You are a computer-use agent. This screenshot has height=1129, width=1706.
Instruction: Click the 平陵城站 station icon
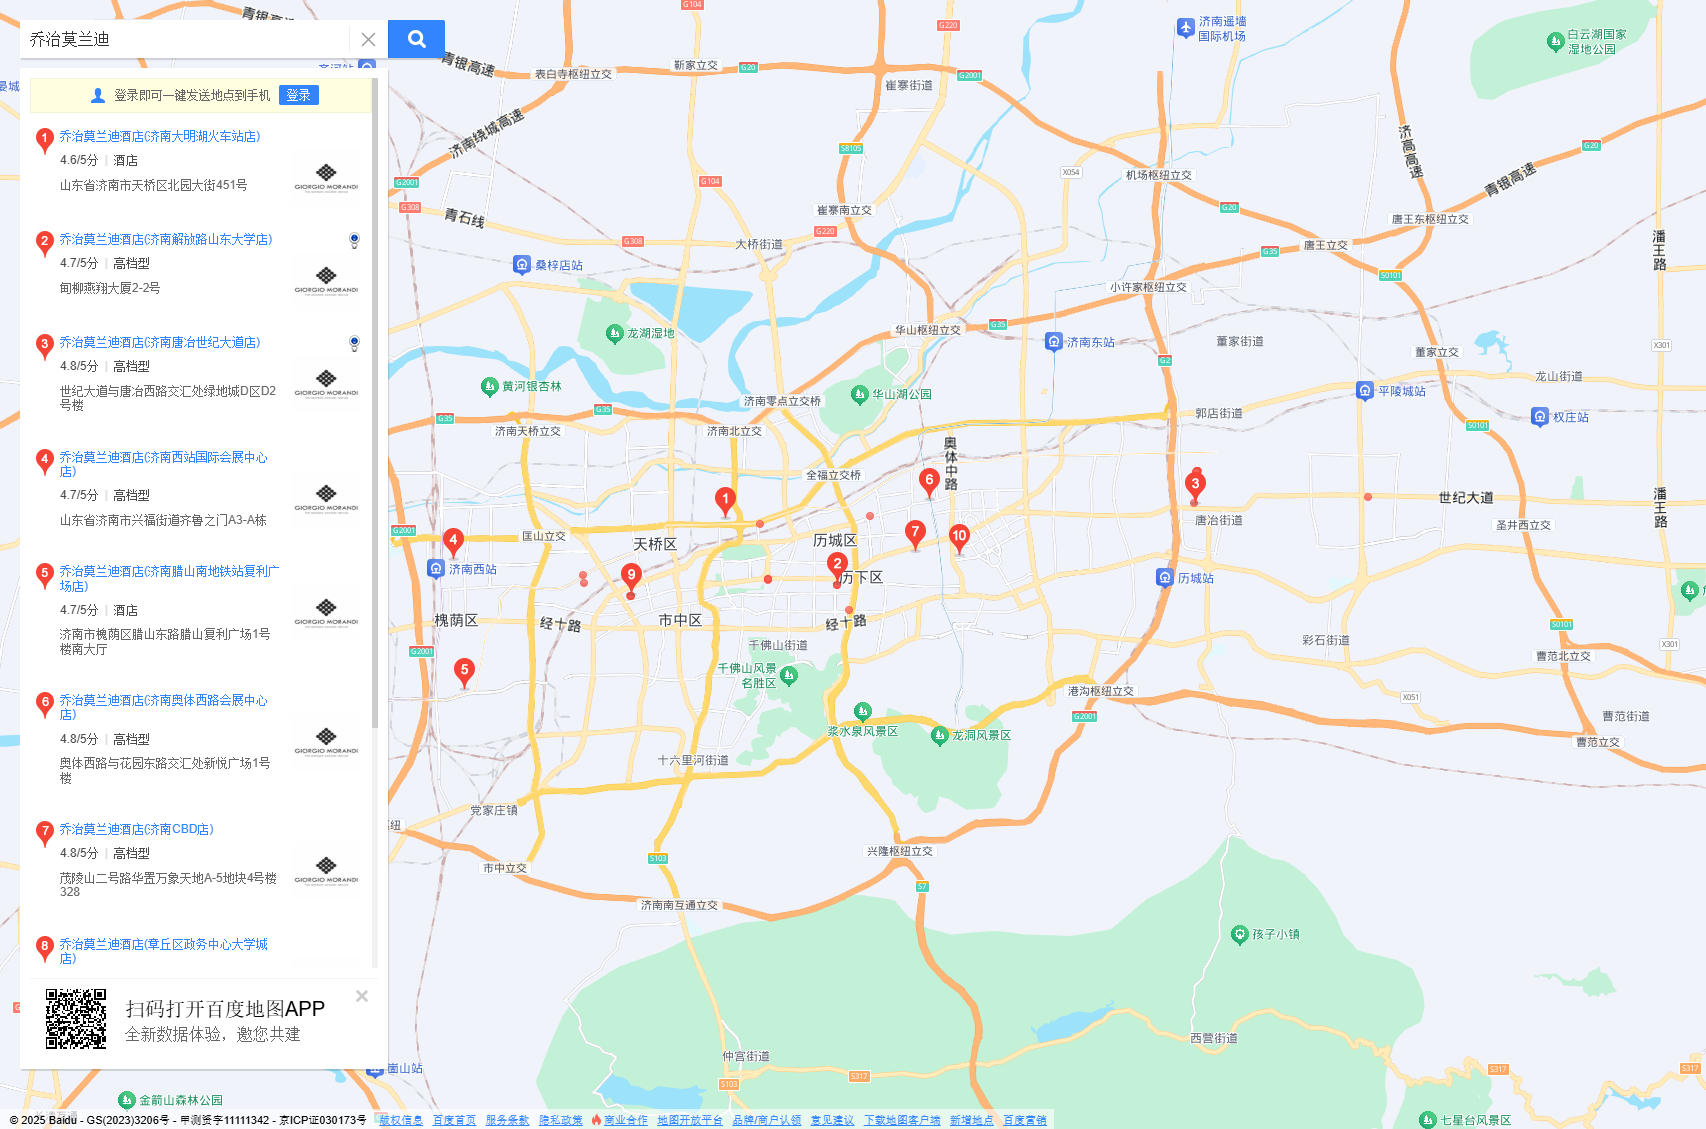tap(1365, 391)
